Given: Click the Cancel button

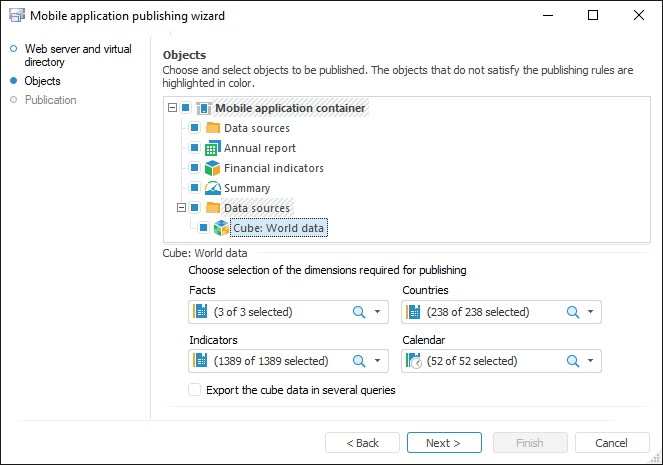Looking at the screenshot, I should point(611,443).
